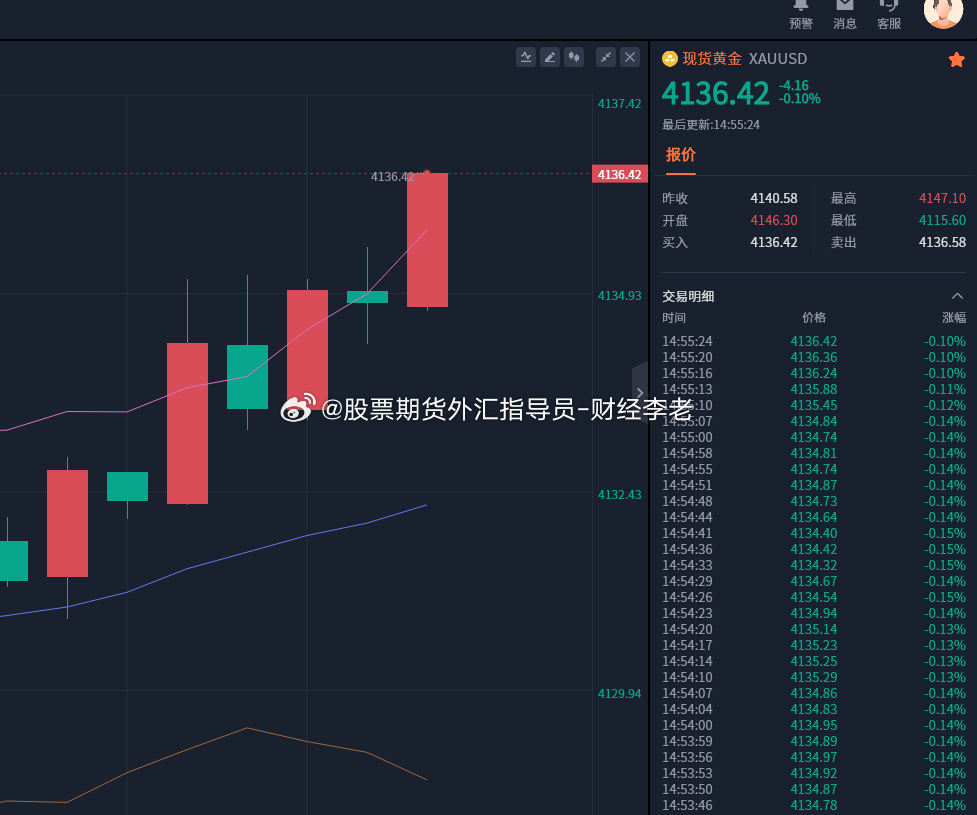Switch to the 报价 tab

pos(680,155)
